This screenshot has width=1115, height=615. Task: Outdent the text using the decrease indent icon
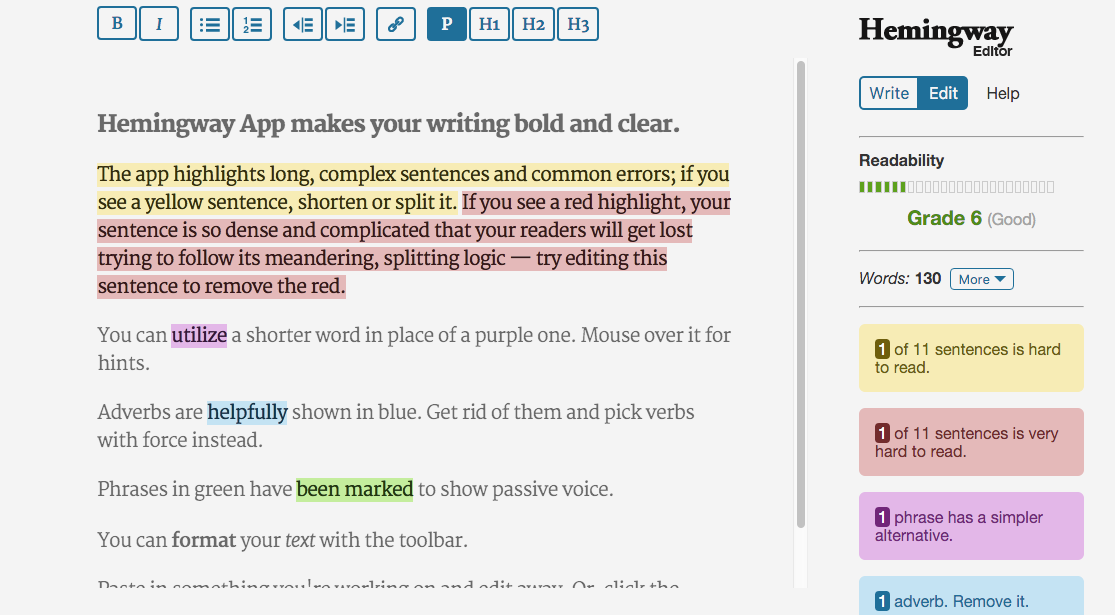[303, 24]
